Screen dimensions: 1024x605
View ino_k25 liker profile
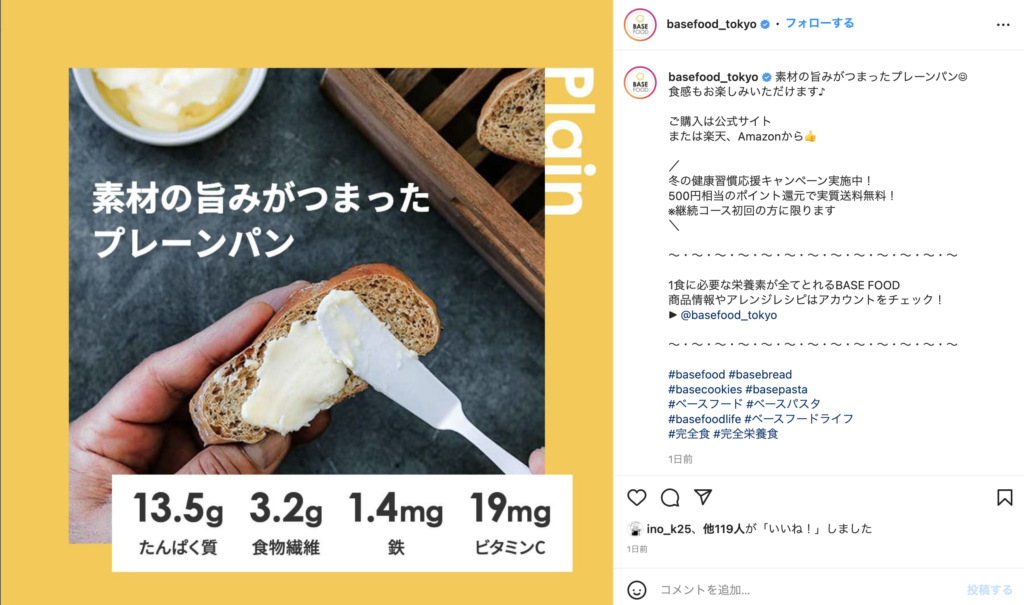pyautogui.click(x=668, y=529)
